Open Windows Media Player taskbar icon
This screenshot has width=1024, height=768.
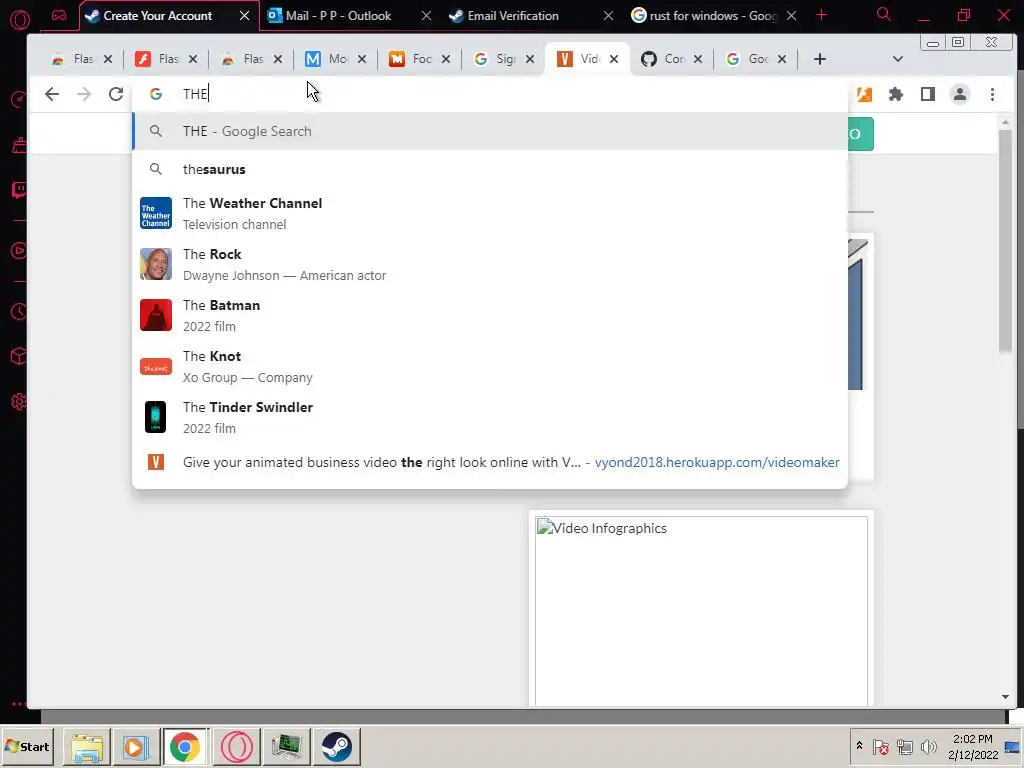tap(136, 746)
